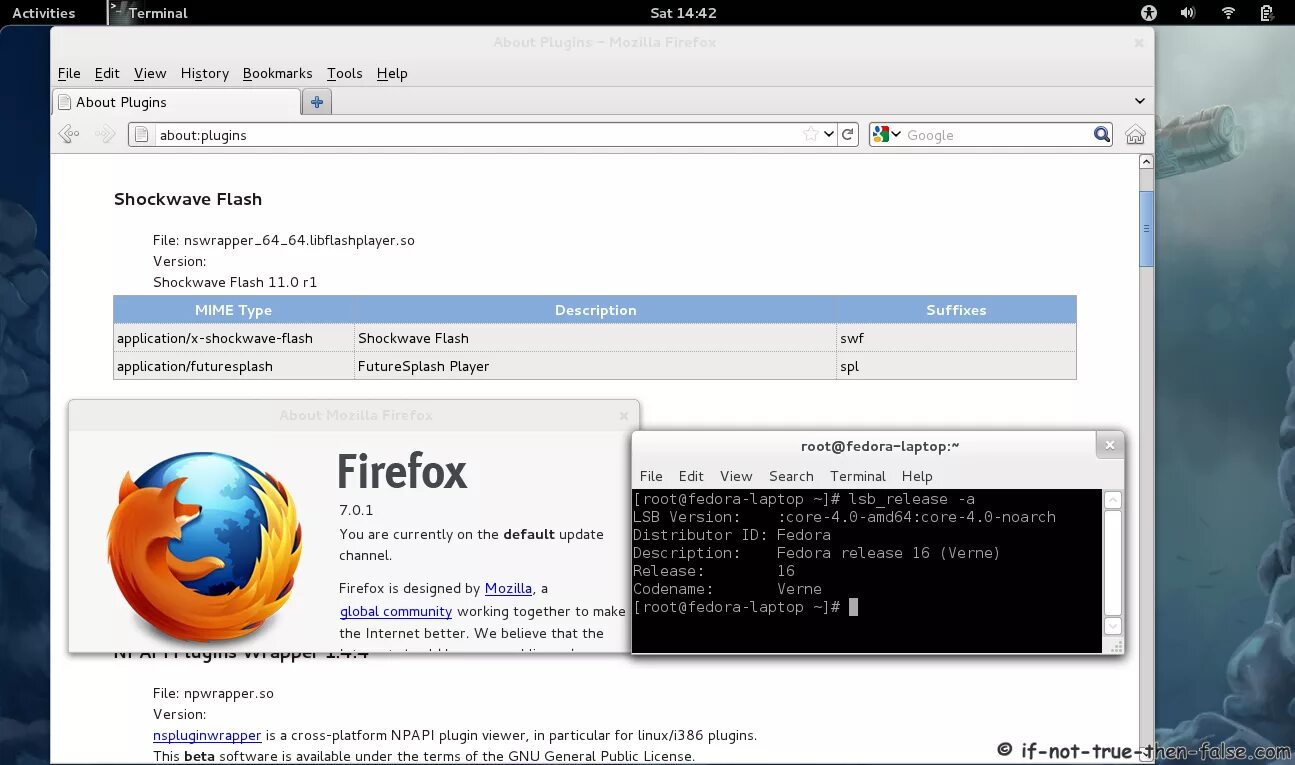This screenshot has height=765, width=1295.
Task: Open Firefox View menu
Action: click(150, 73)
